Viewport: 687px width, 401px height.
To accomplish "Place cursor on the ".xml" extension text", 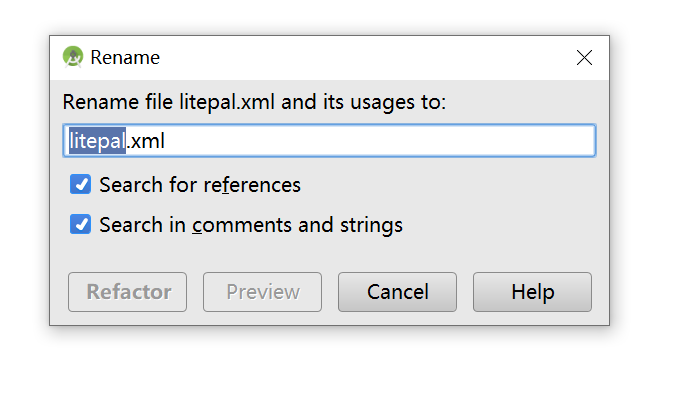I will pos(146,141).
